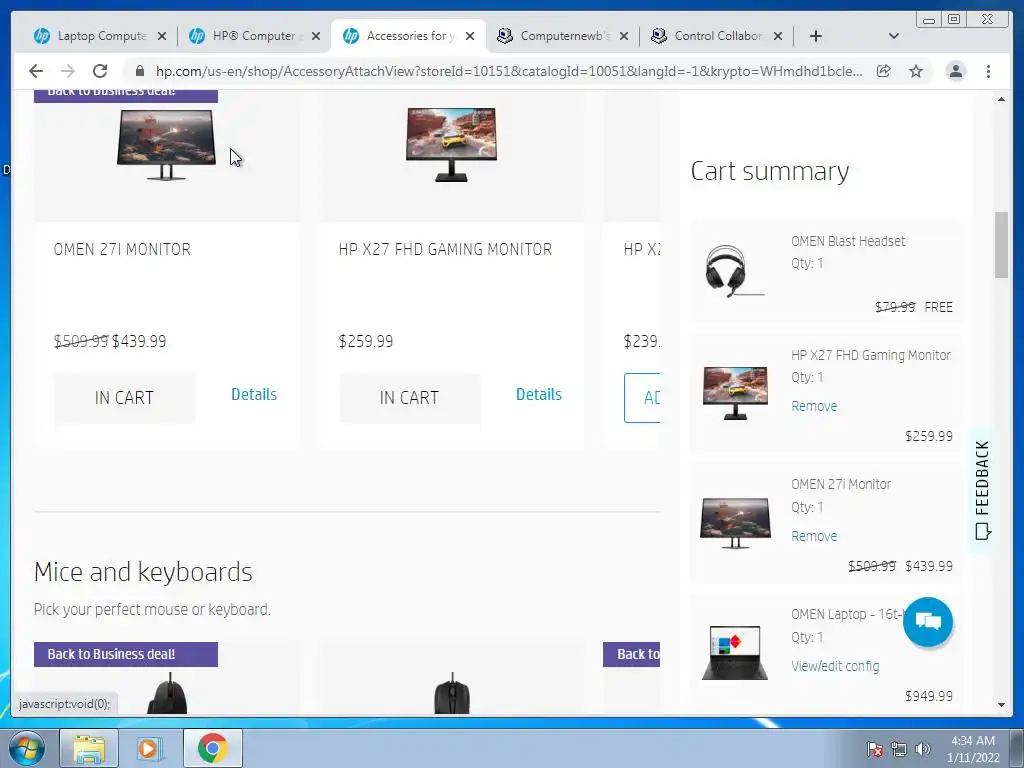Image resolution: width=1024 pixels, height=768 pixels.
Task: Click the $949.99 OMEN Laptop price
Action: (x=929, y=696)
